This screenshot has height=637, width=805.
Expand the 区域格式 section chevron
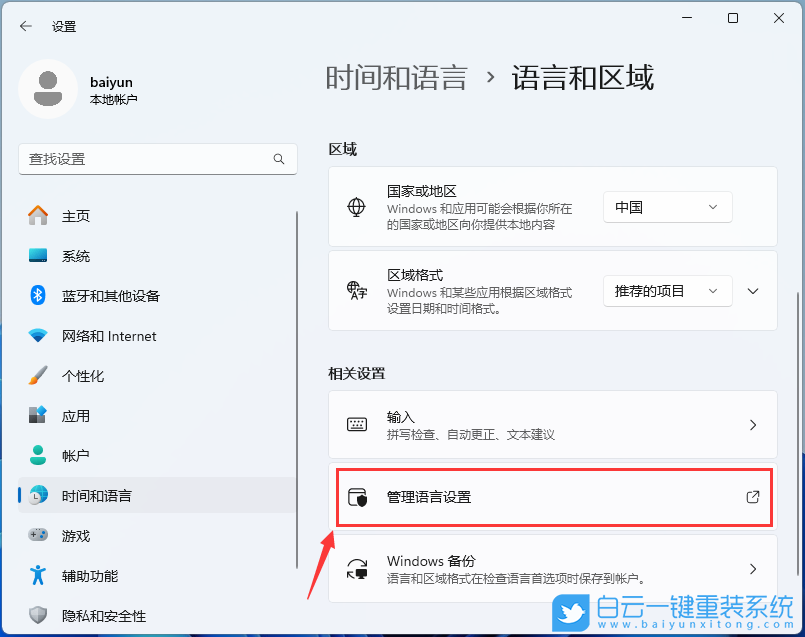[x=752, y=291]
